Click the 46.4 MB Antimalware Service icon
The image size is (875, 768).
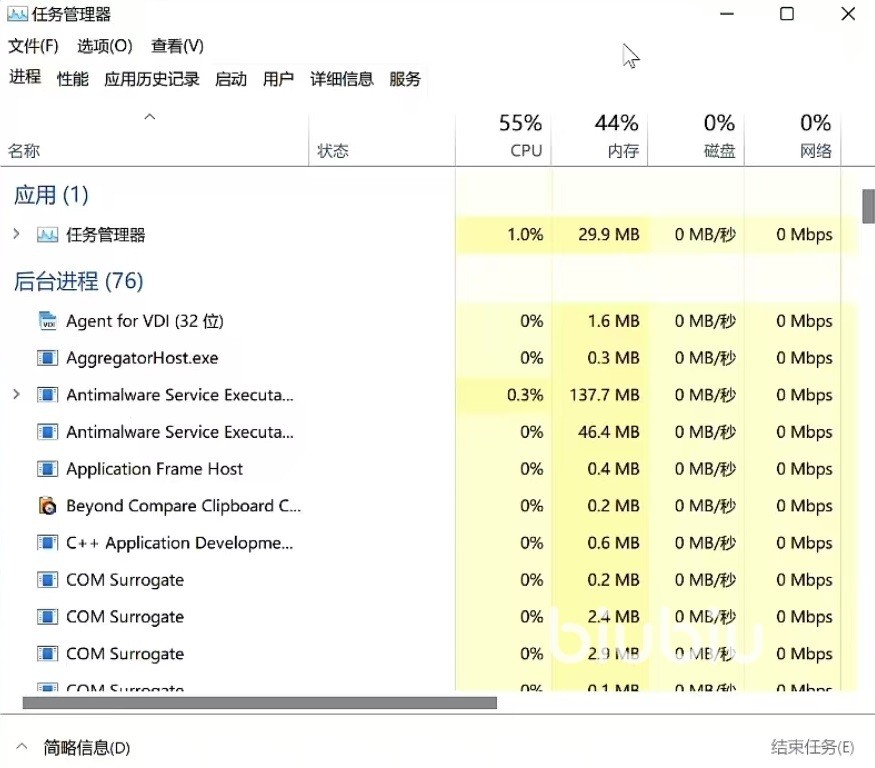[47, 432]
